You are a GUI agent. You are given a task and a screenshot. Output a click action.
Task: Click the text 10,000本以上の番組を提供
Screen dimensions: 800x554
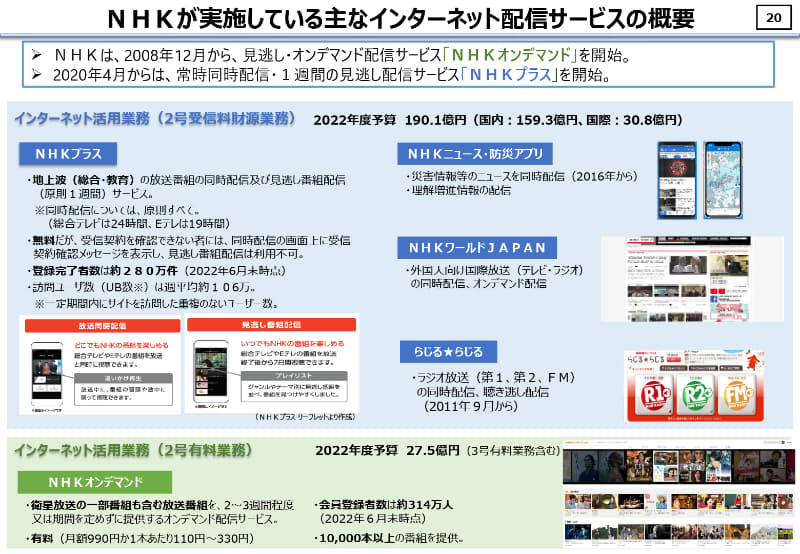point(391,538)
